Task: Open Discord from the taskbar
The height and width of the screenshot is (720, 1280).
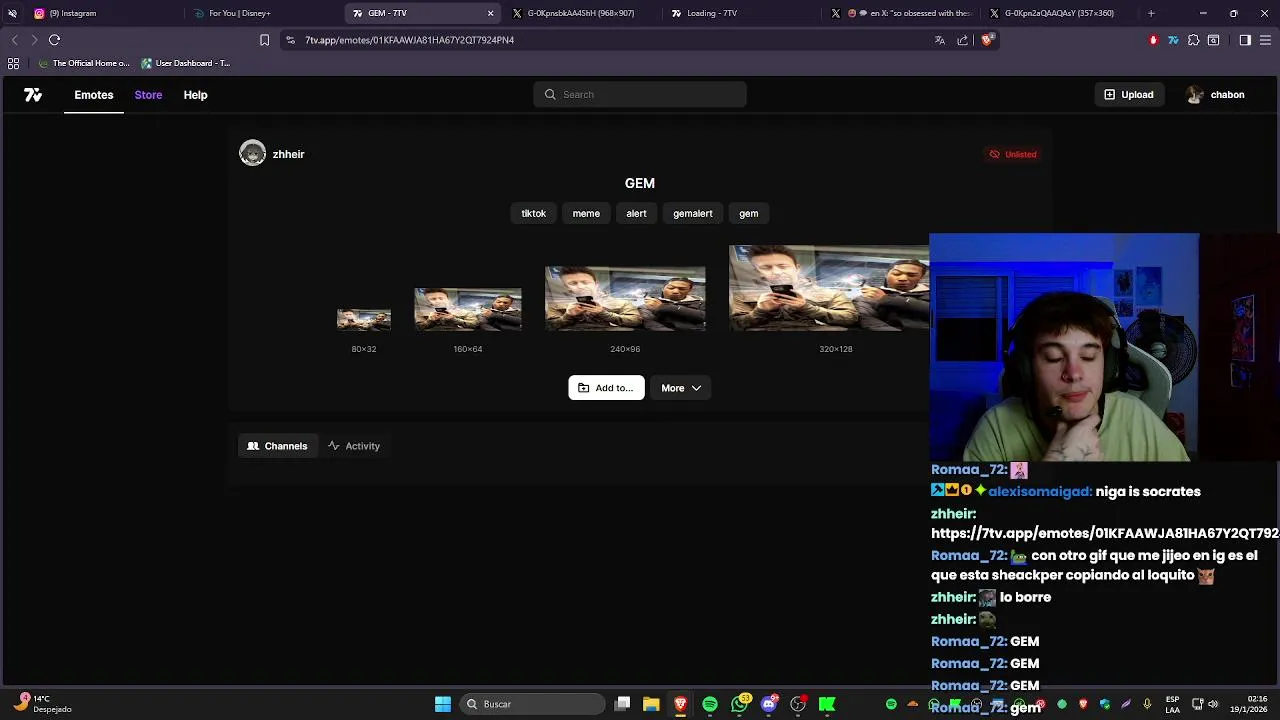Action: [769, 704]
